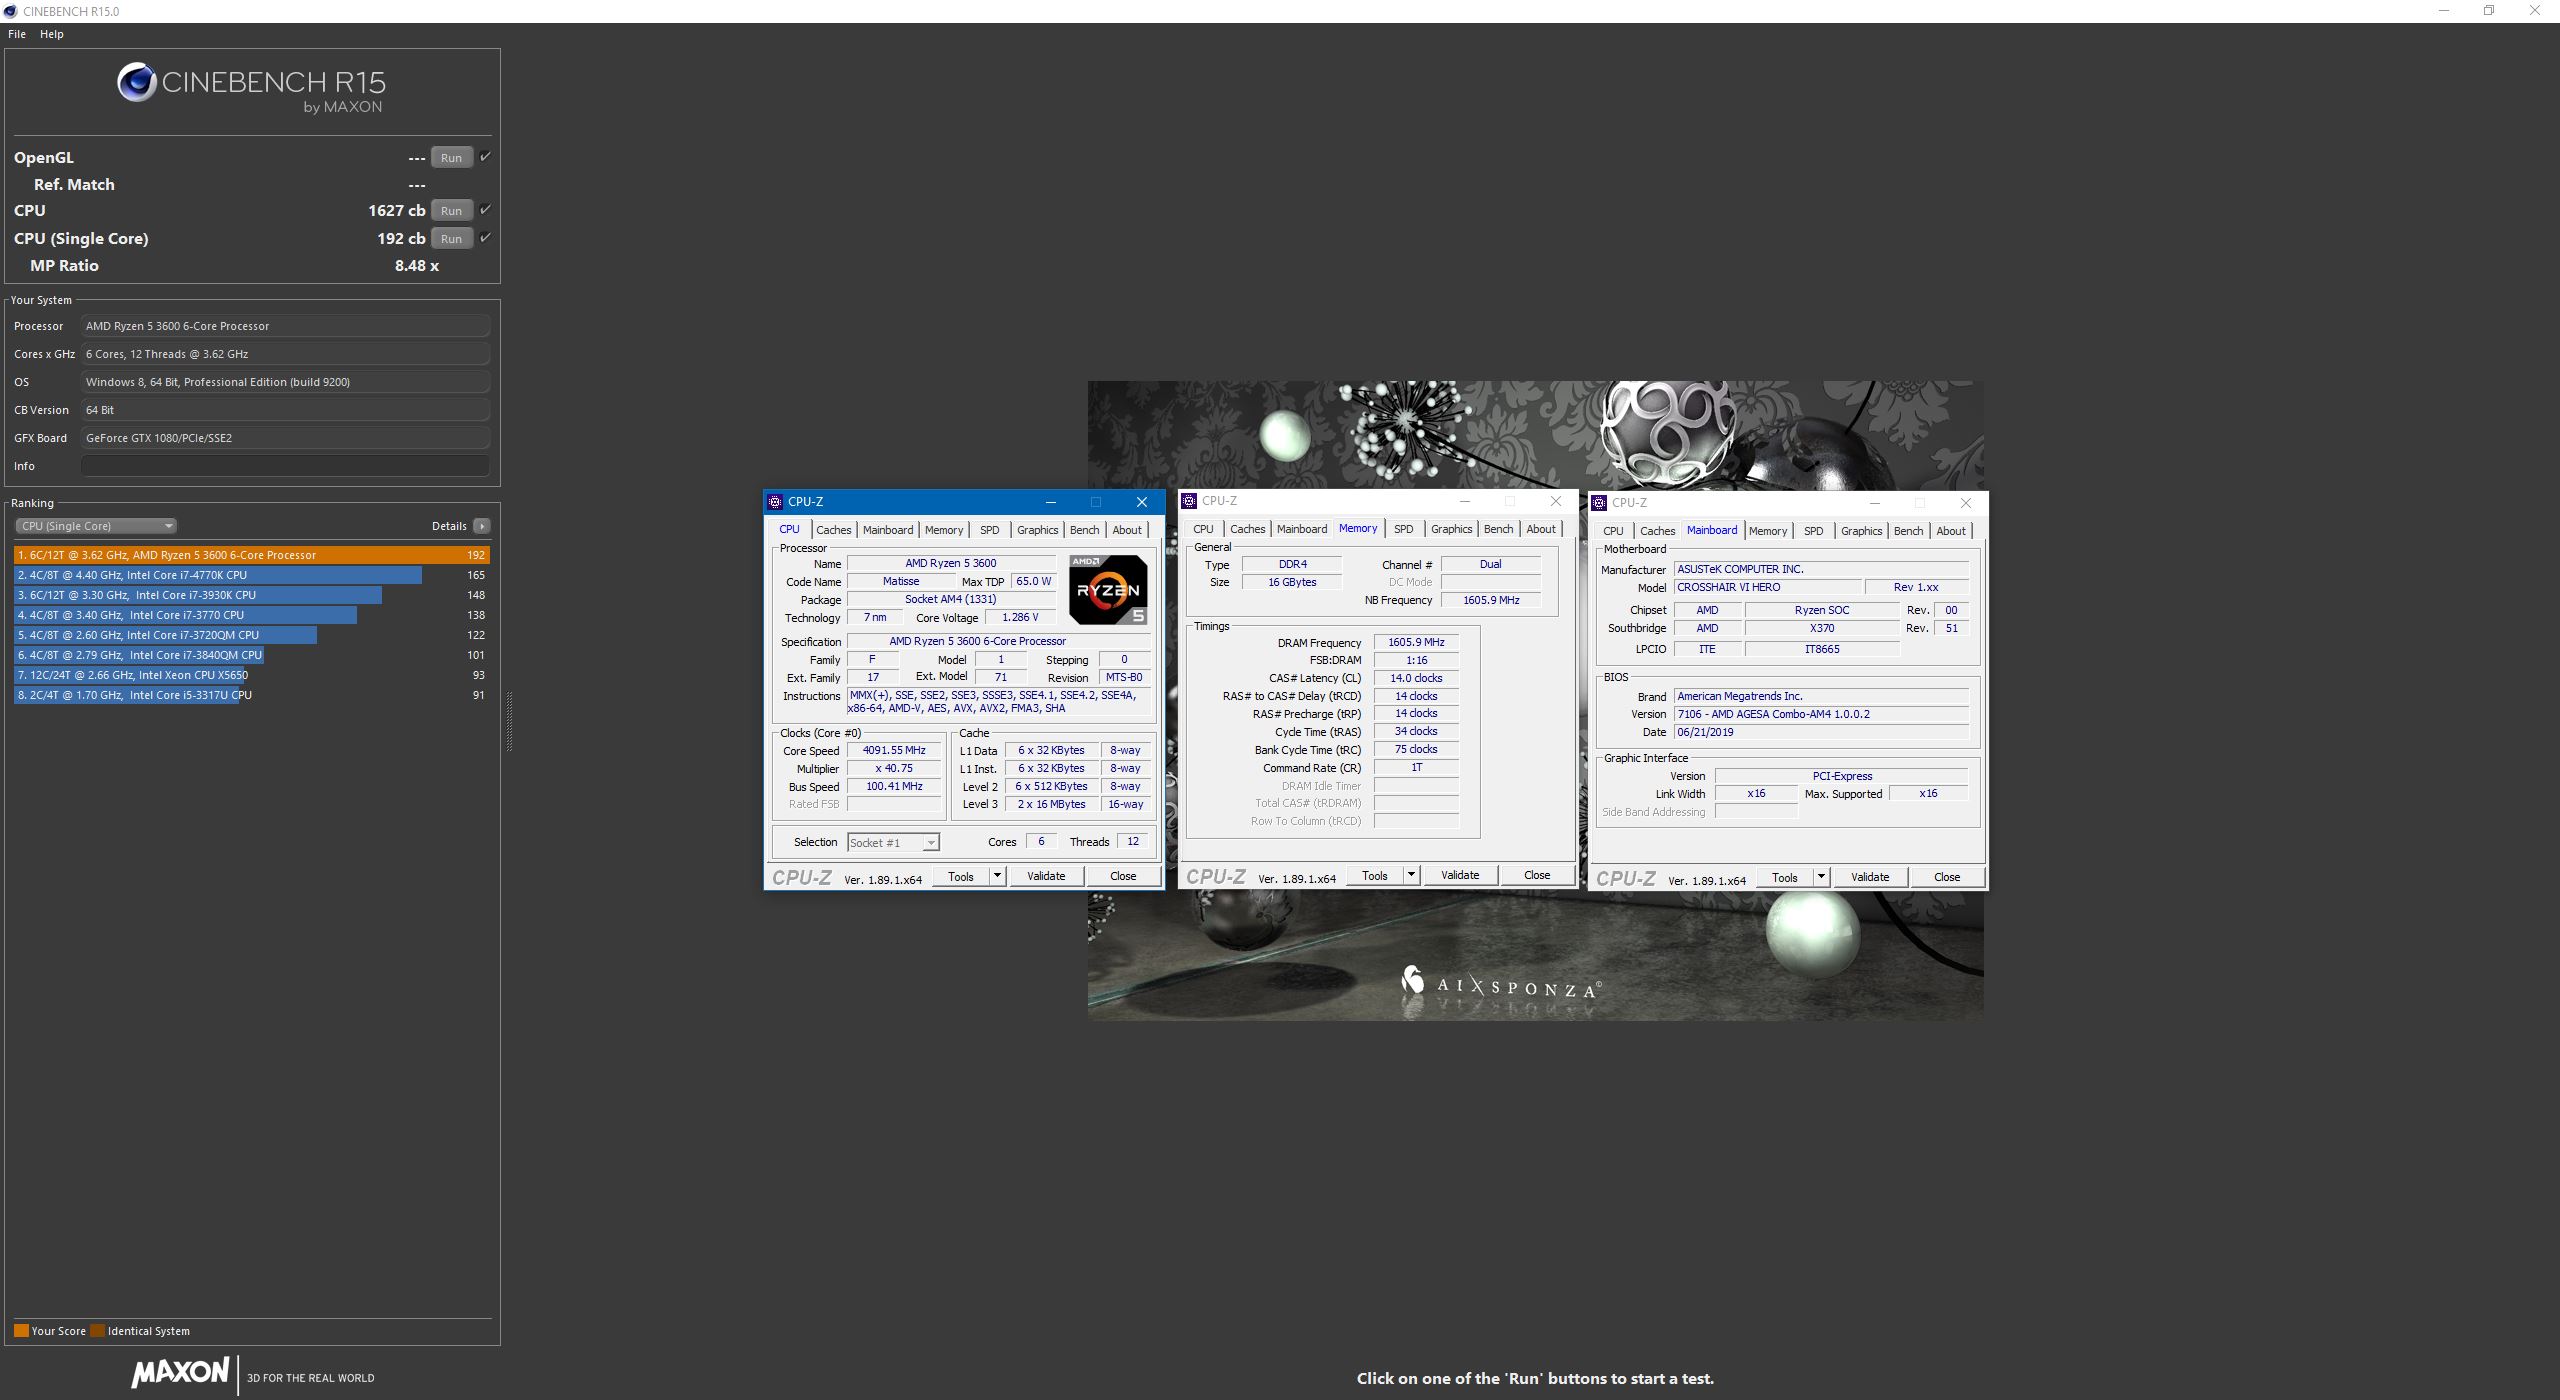The height and width of the screenshot is (1400, 2560).
Task: Run the CPU (Single Core) benchmark
Action: (x=451, y=239)
